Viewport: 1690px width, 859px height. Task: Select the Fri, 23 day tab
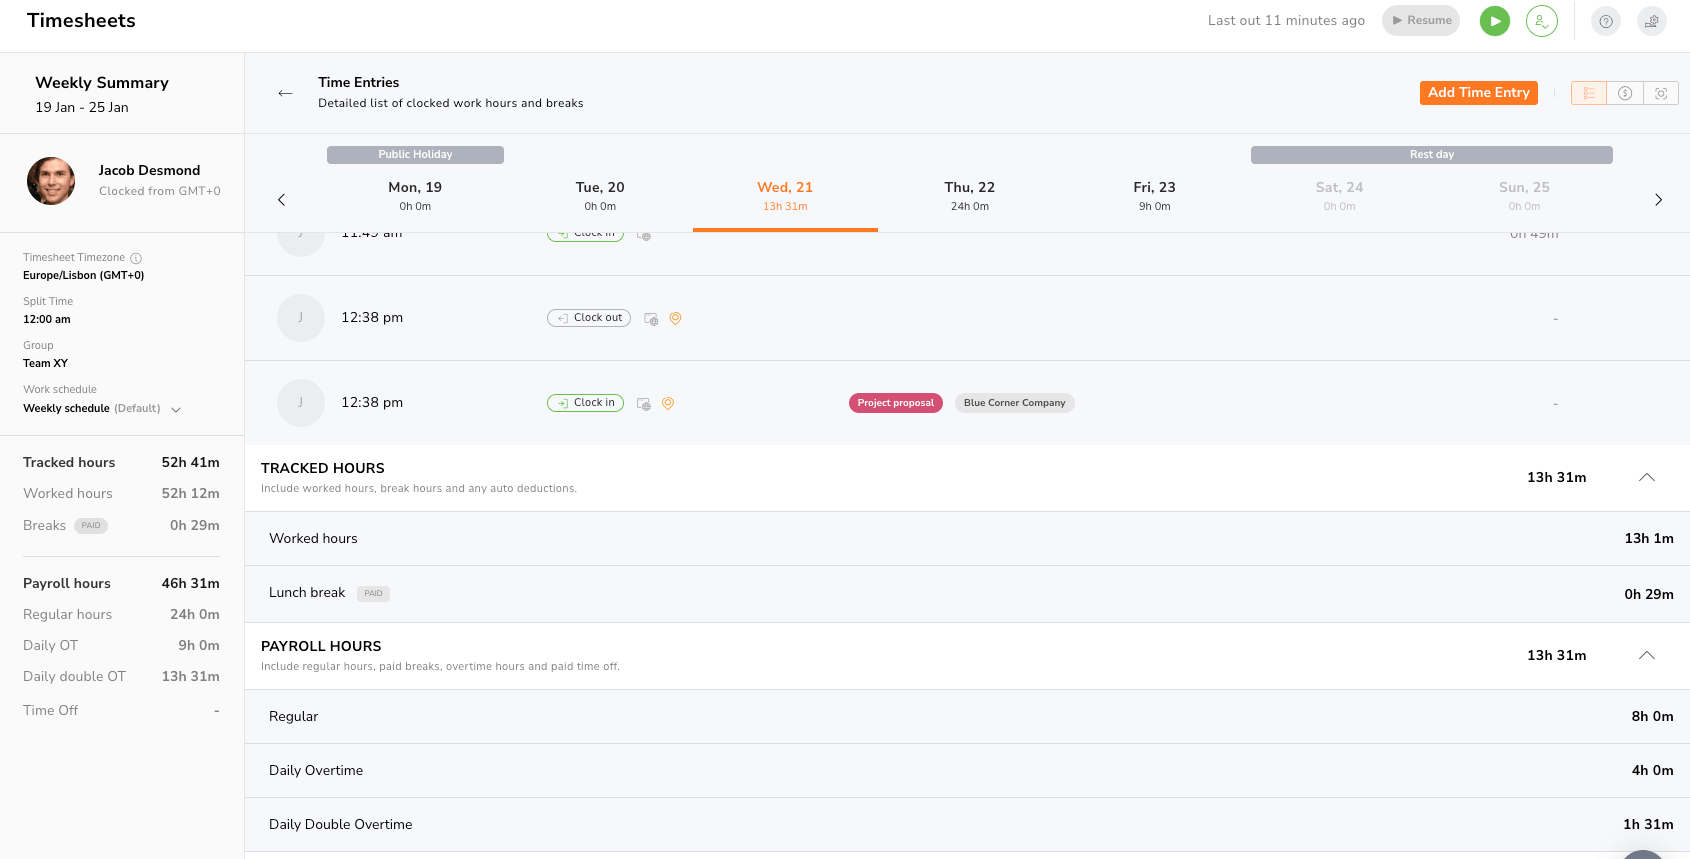(x=1154, y=195)
